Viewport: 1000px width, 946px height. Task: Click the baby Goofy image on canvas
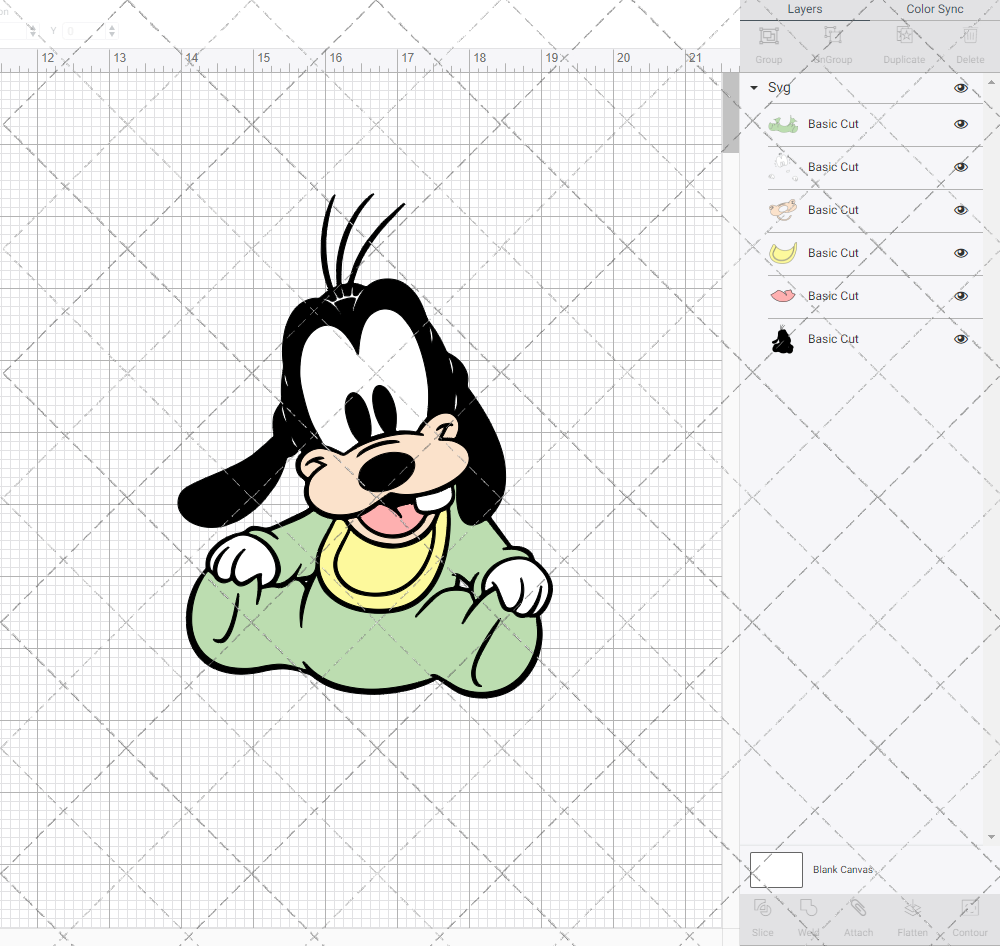(x=365, y=446)
